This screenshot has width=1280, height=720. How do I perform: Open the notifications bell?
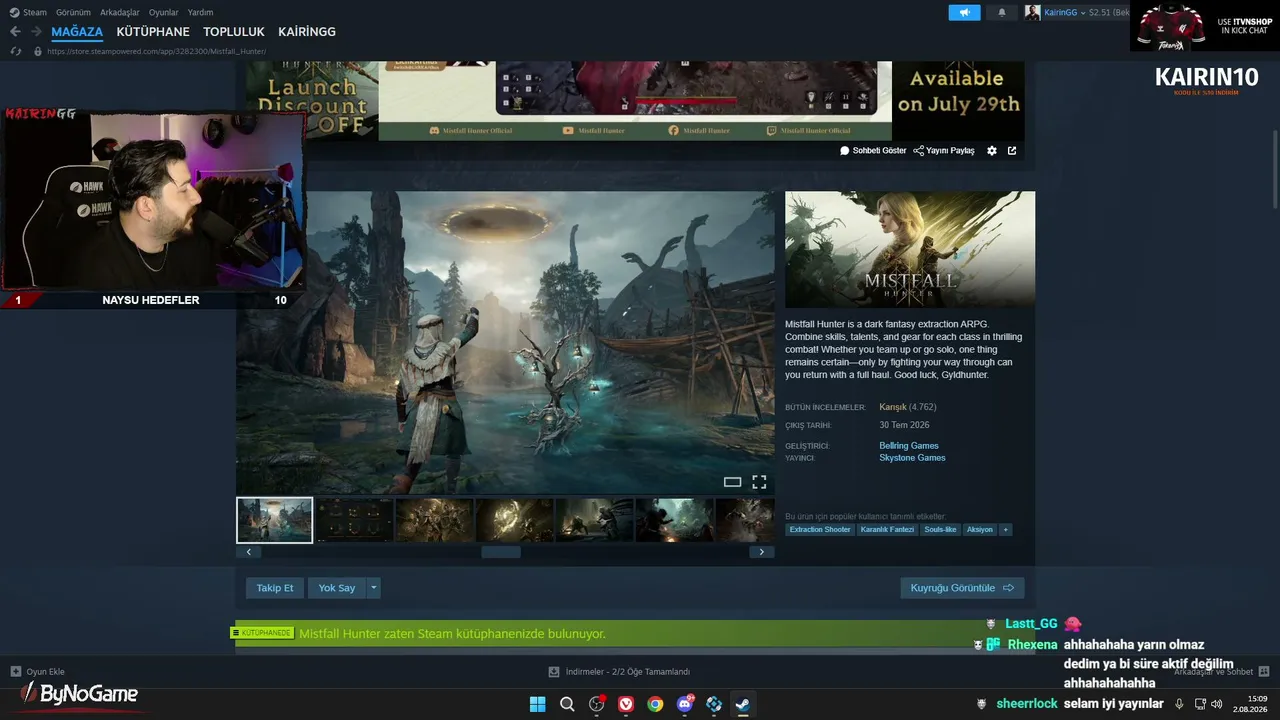click(x=1002, y=12)
